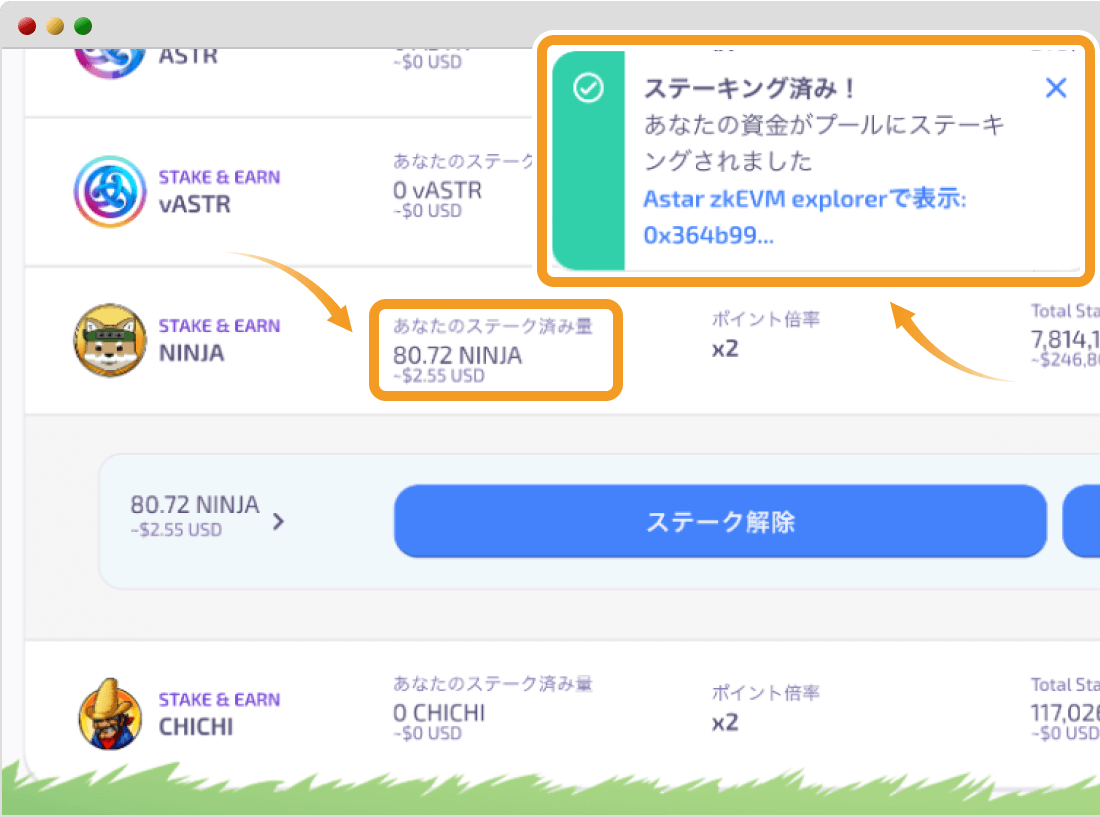Screen dimensions: 1100x817
Task: Select the STAKE & EARN vASTR row title
Action: pos(219,191)
